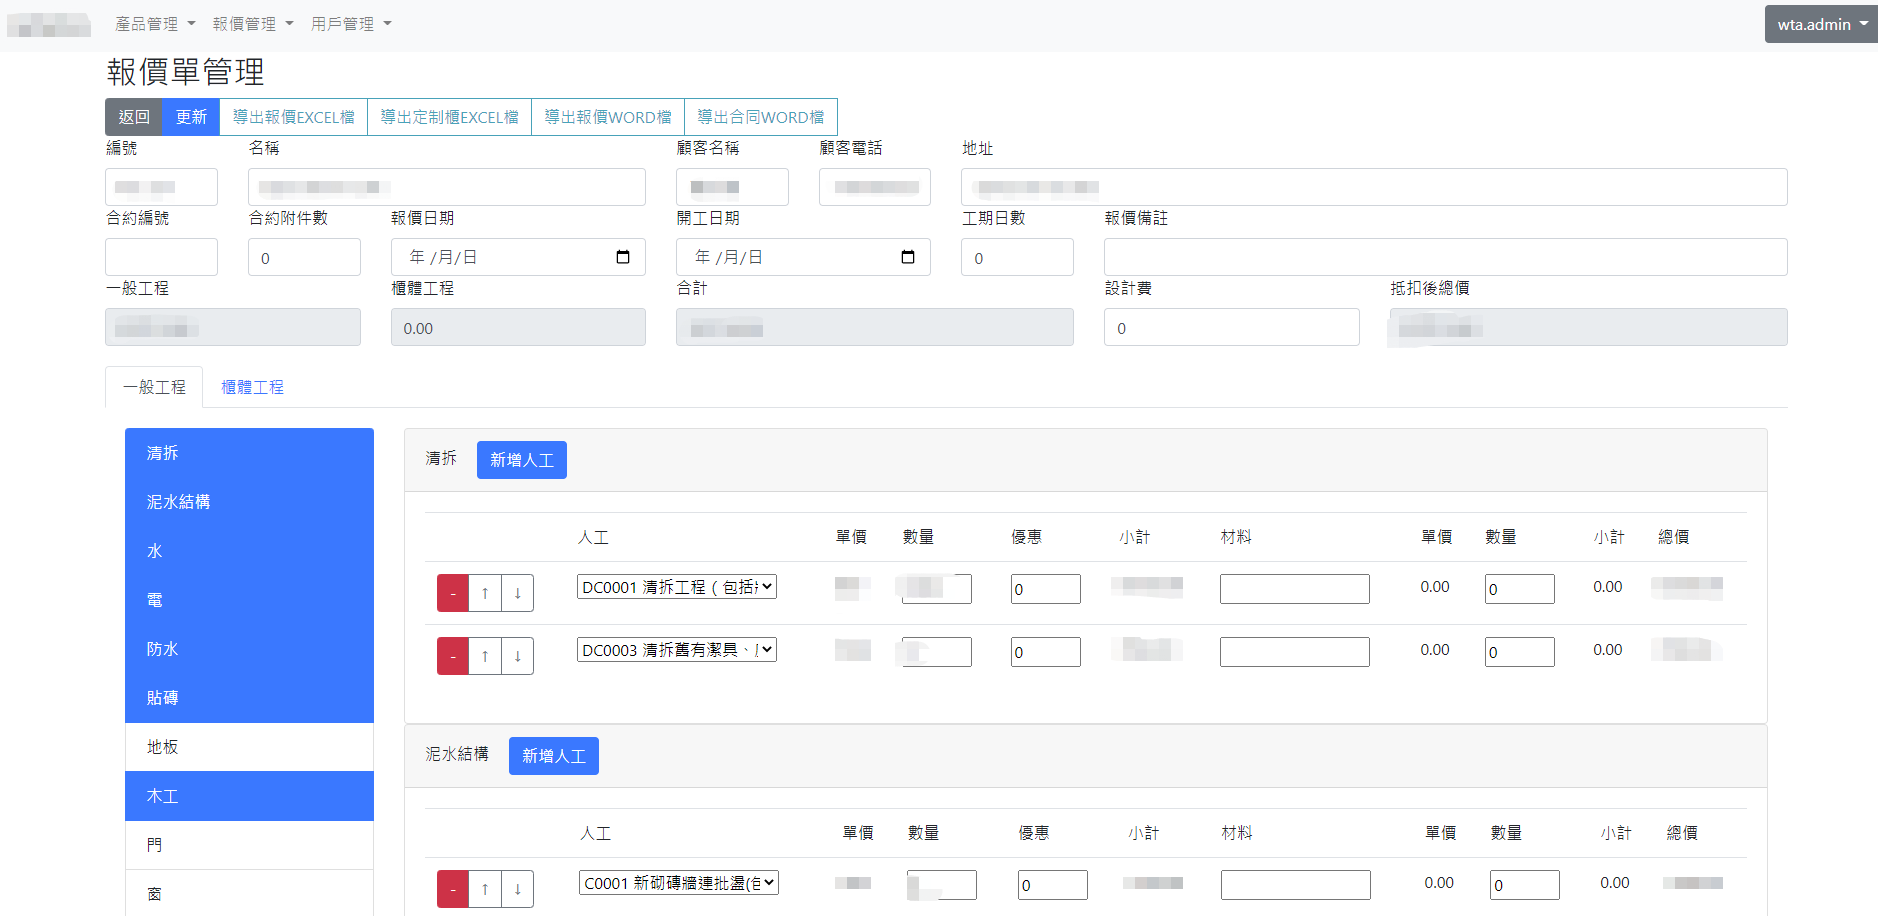The height and width of the screenshot is (916, 1878).
Task: Select 清拆 in the category sidebar
Action: (249, 453)
